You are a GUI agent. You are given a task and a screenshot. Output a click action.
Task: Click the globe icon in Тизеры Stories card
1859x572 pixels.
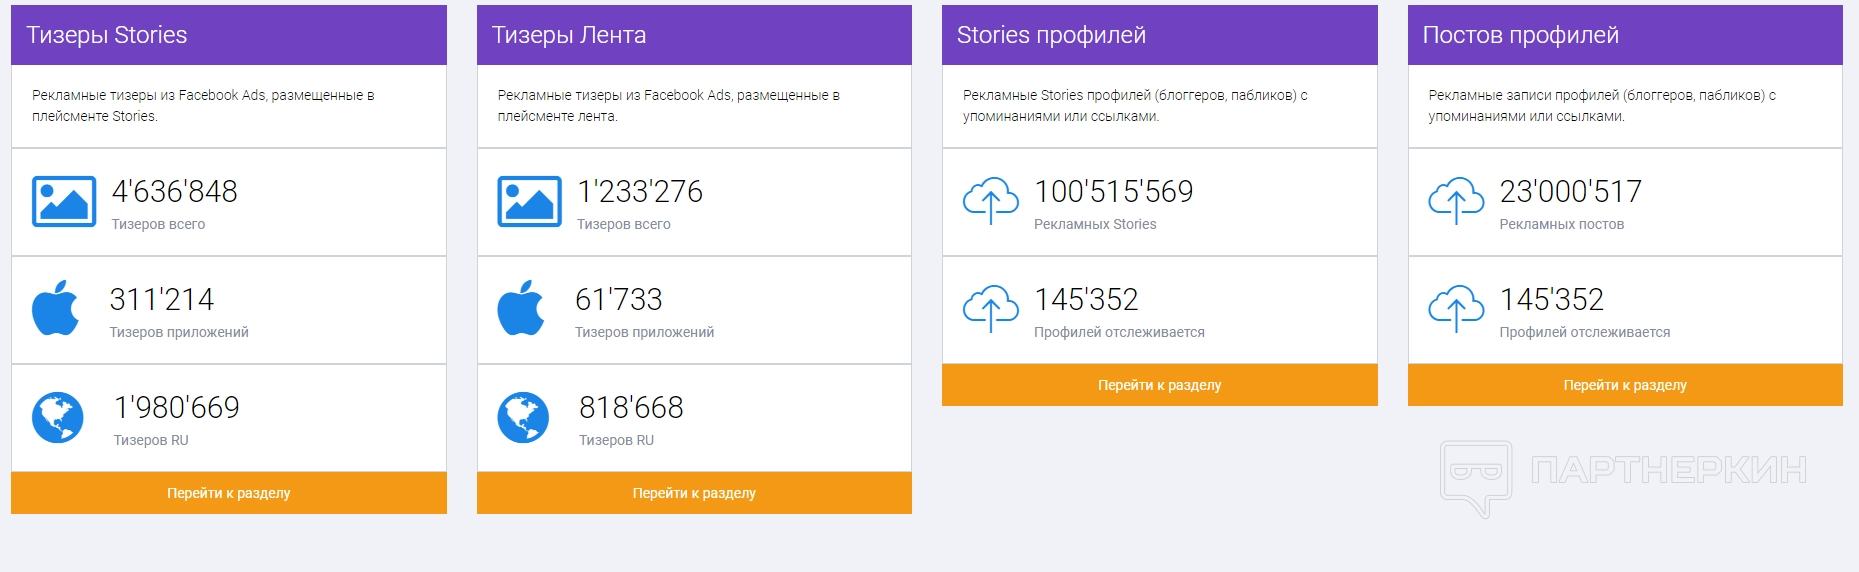57,417
